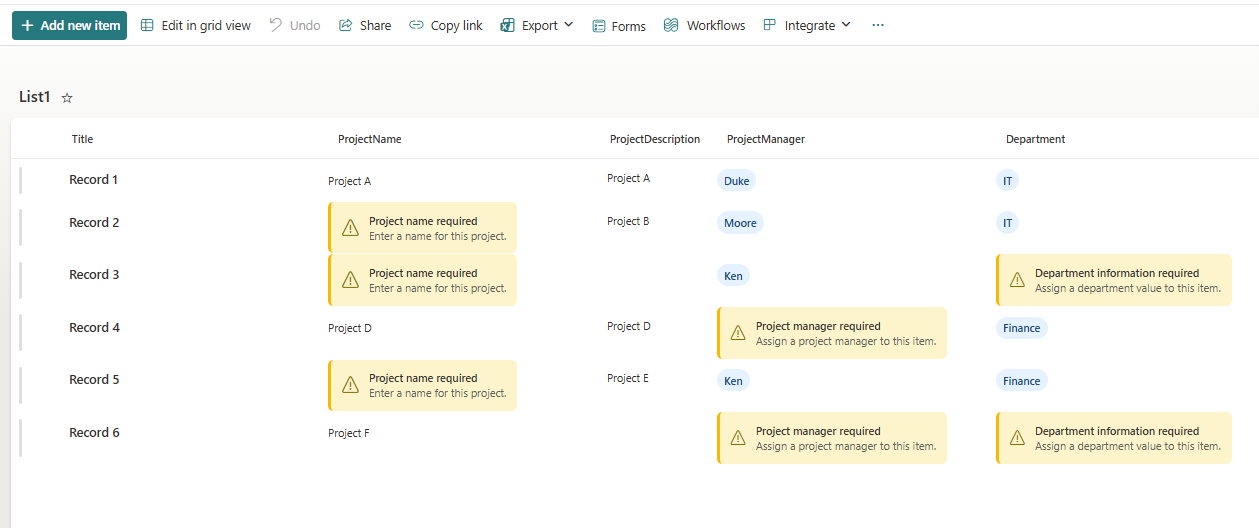The width and height of the screenshot is (1259, 528).
Task: Click Project A description in Record 1
Action: click(x=629, y=178)
